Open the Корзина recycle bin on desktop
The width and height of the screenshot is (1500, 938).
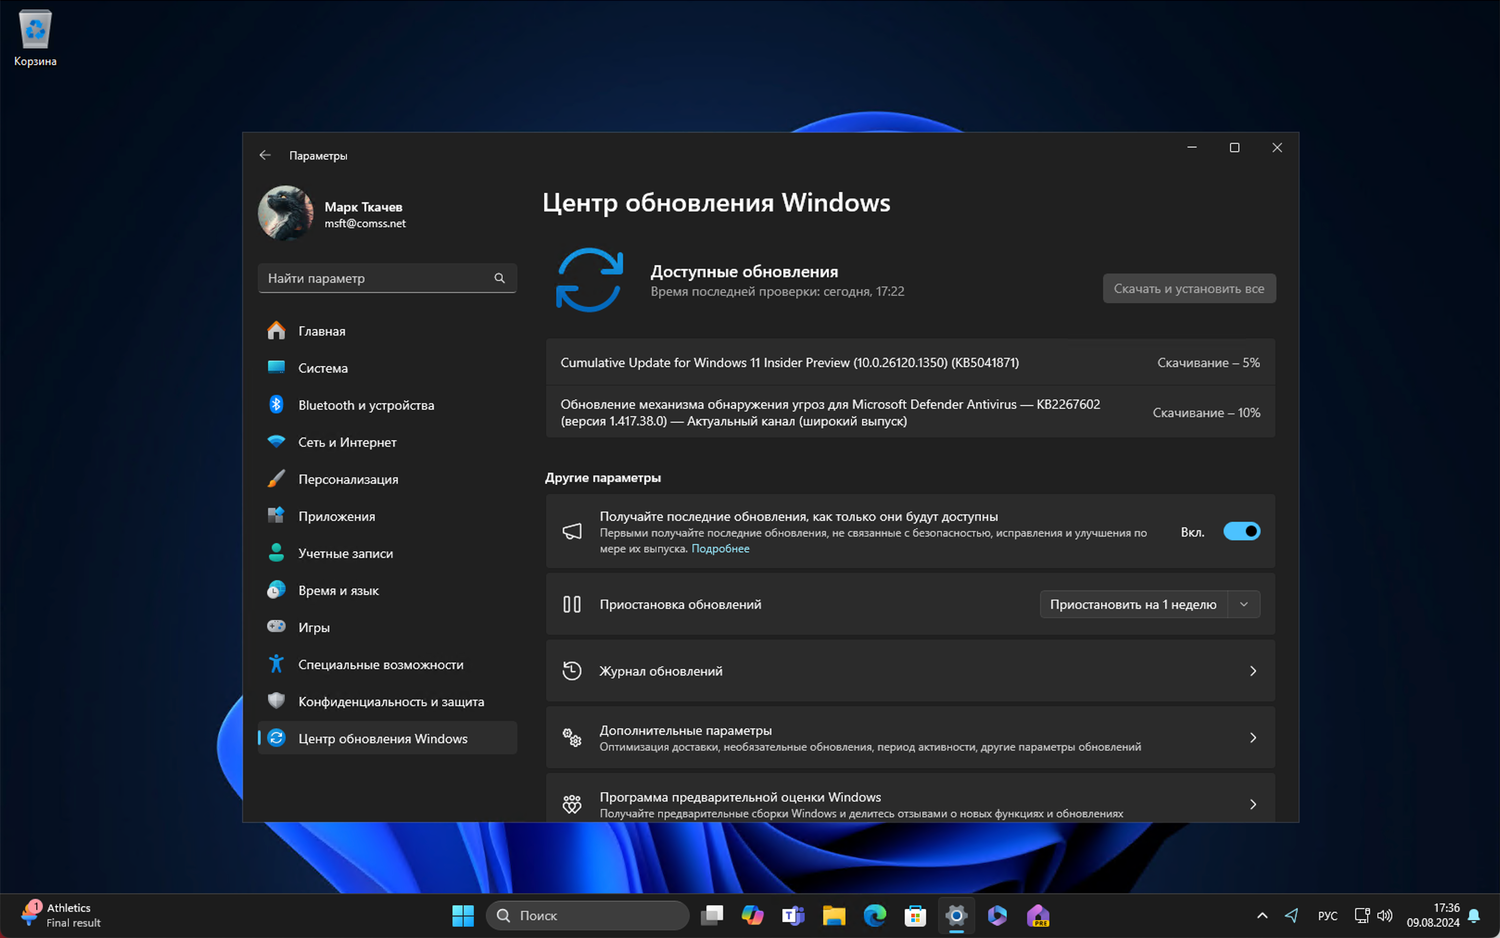click(35, 39)
